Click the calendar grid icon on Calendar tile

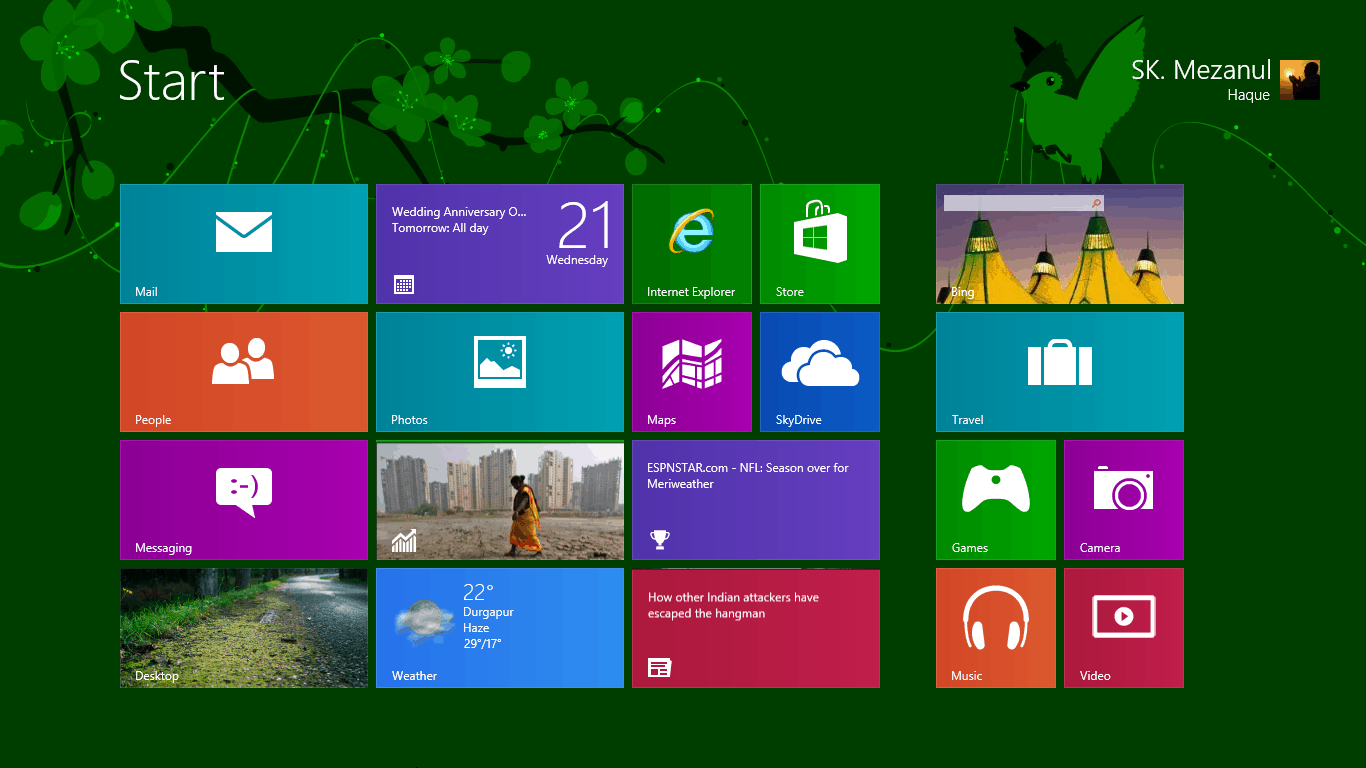click(404, 285)
